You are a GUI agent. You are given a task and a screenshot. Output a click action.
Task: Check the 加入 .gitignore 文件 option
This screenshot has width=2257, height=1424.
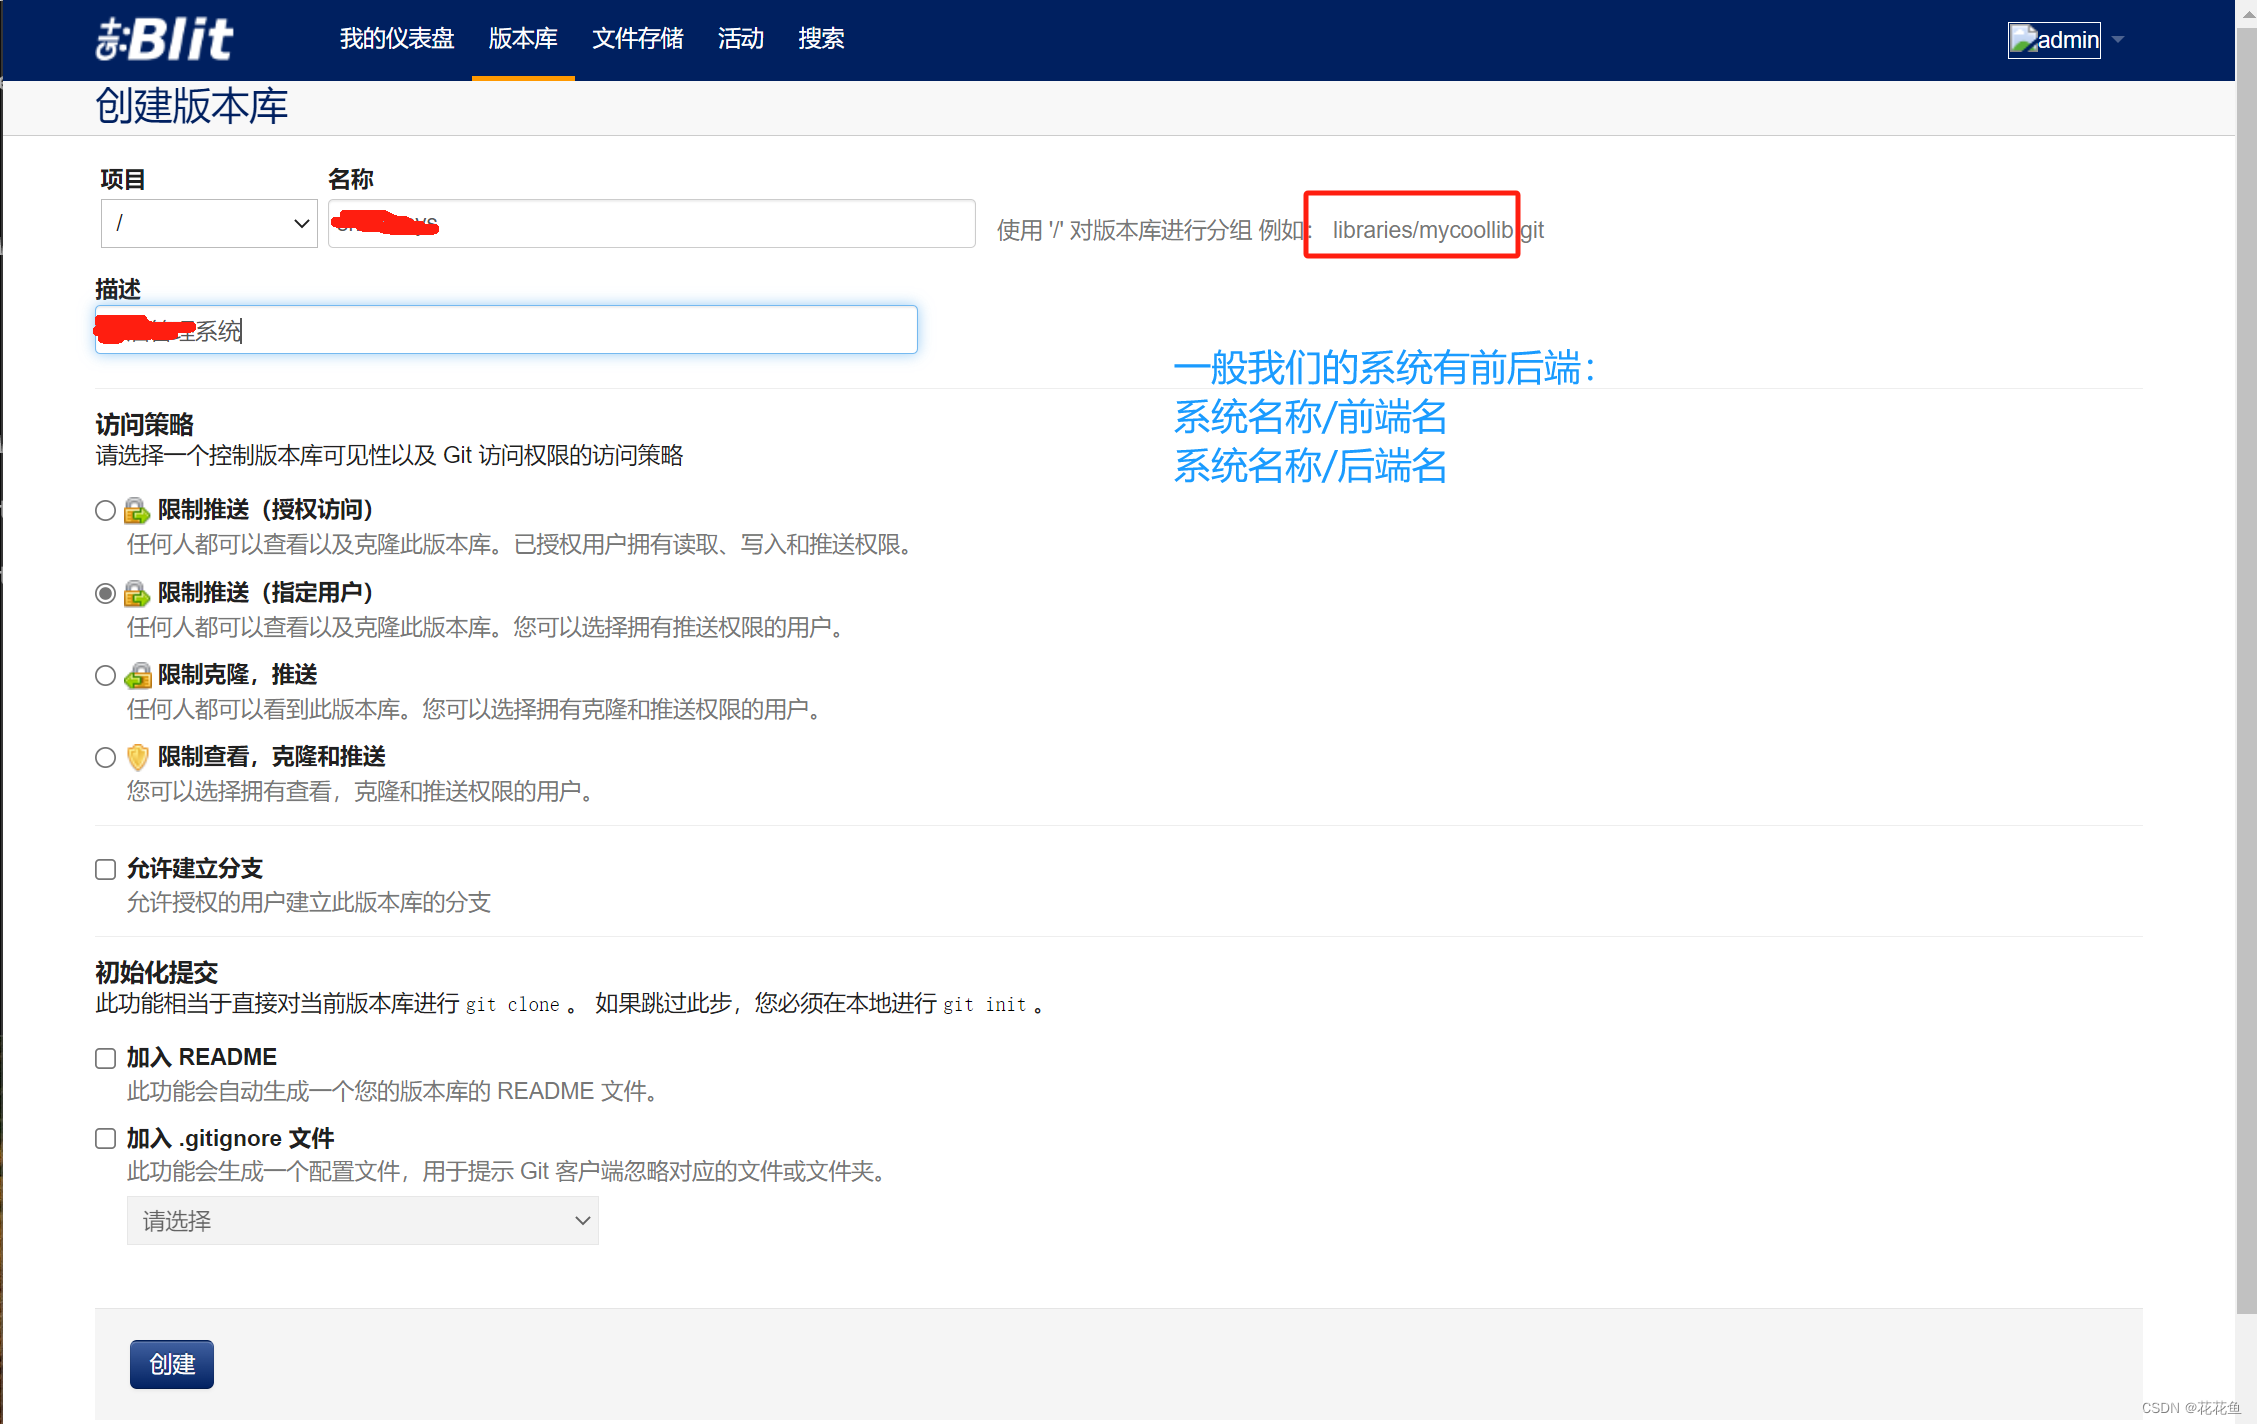(104, 1138)
